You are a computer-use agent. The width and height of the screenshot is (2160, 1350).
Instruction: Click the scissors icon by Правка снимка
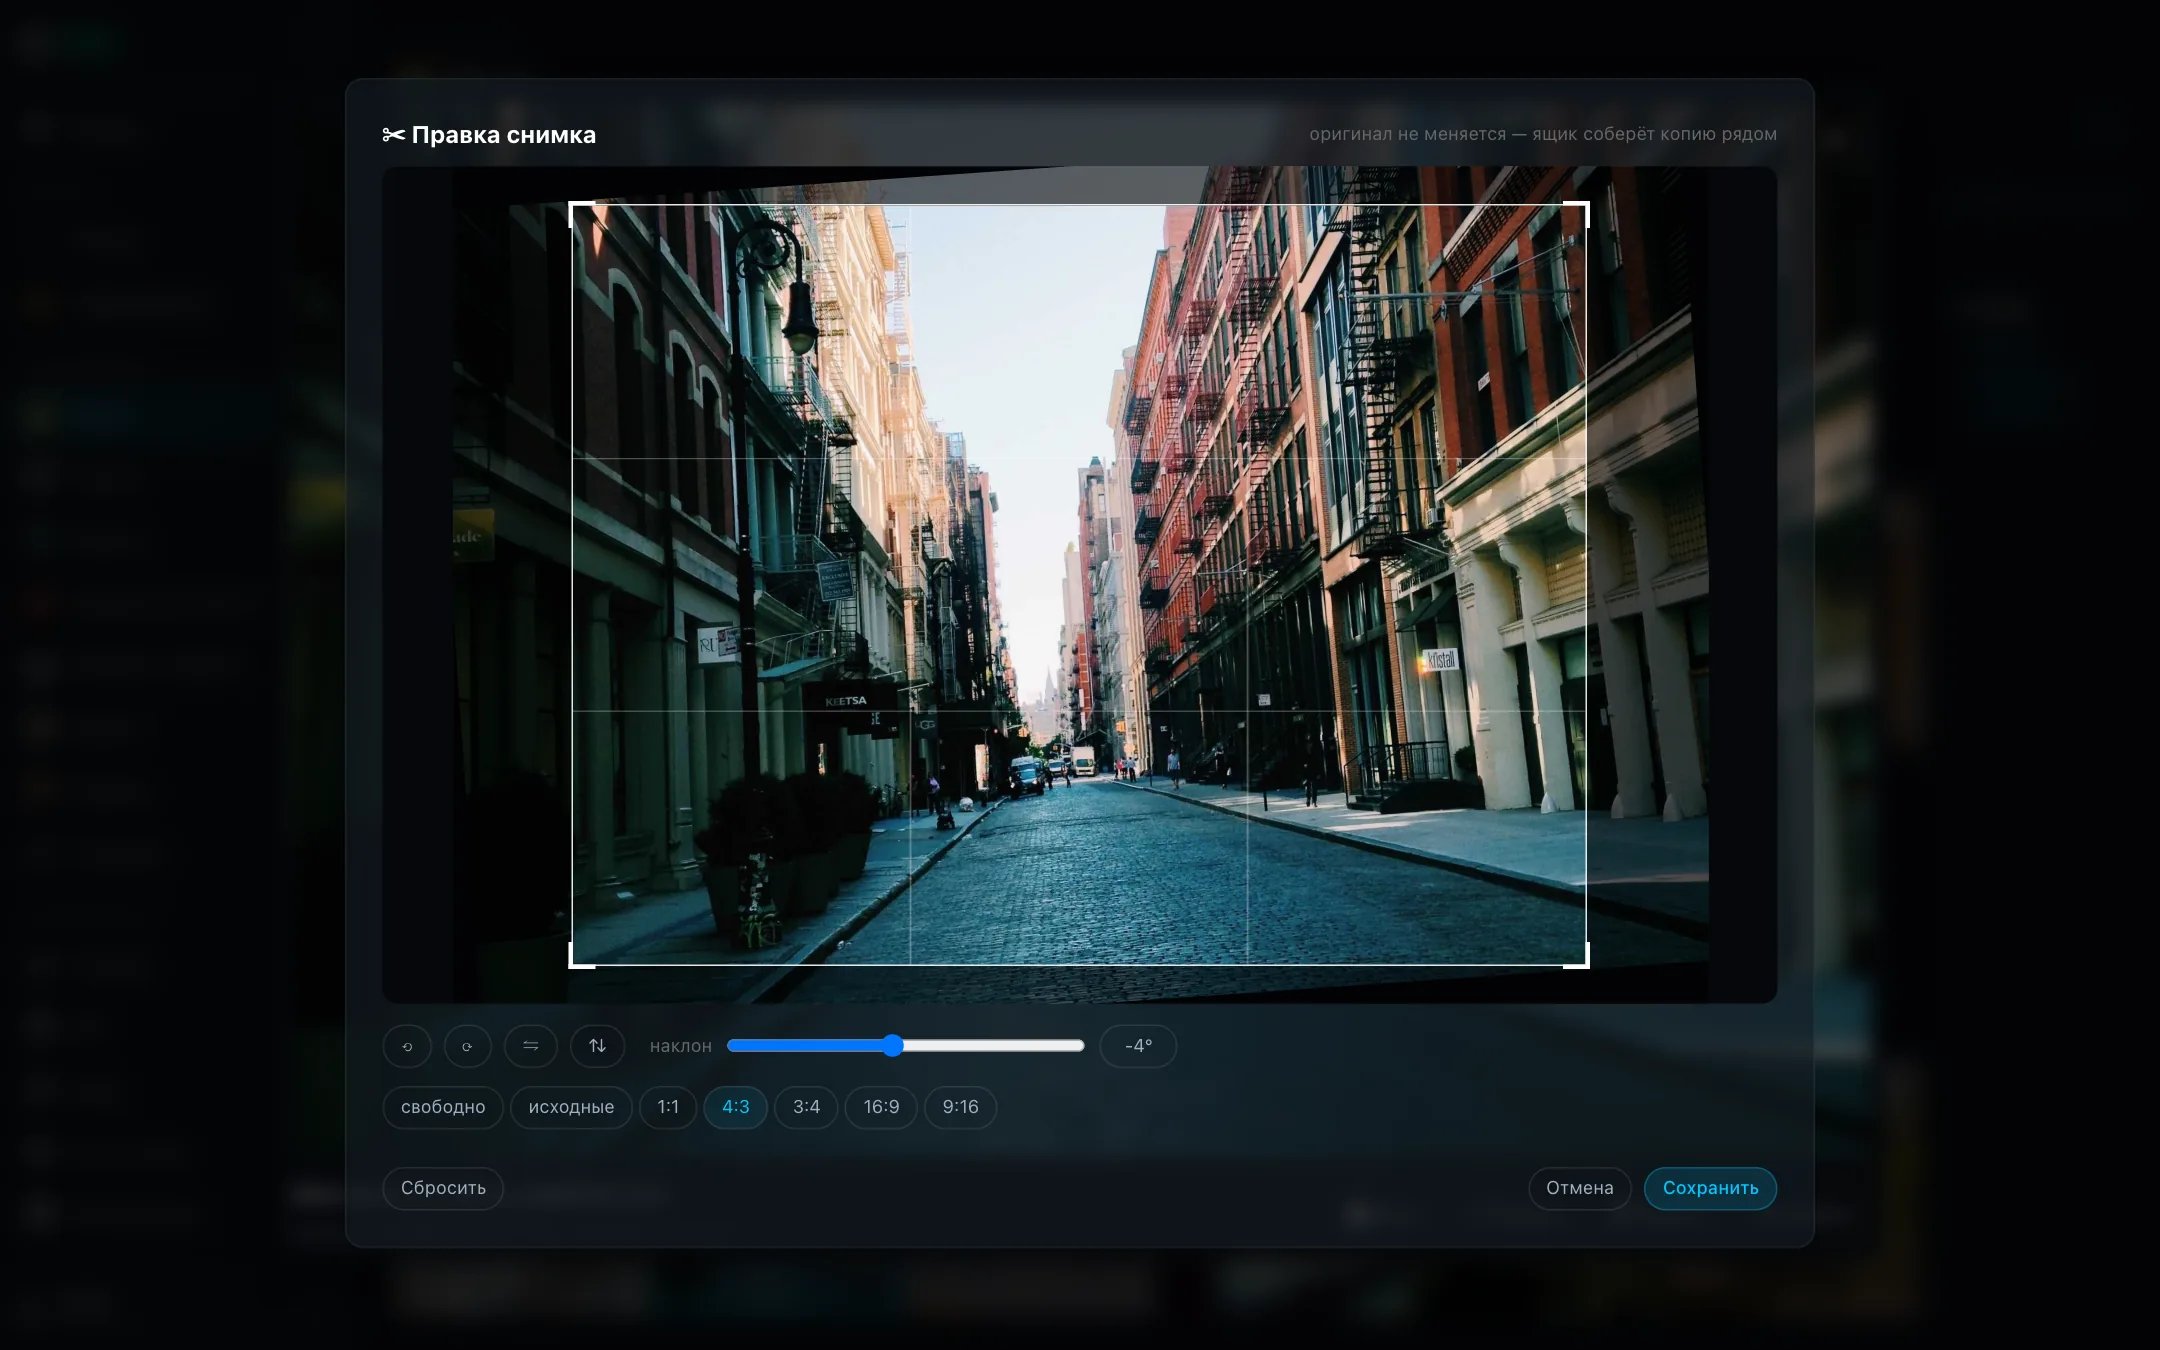pyautogui.click(x=393, y=135)
